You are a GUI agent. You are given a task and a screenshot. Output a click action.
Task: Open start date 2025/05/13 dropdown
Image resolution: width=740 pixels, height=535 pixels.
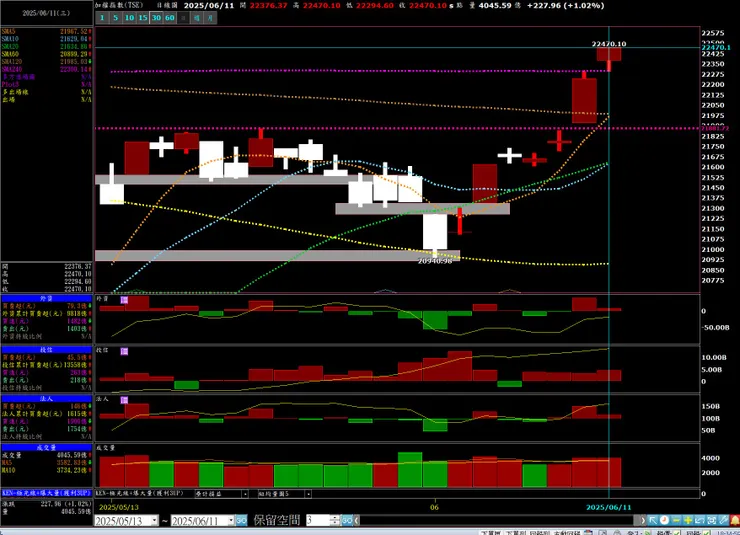click(154, 521)
